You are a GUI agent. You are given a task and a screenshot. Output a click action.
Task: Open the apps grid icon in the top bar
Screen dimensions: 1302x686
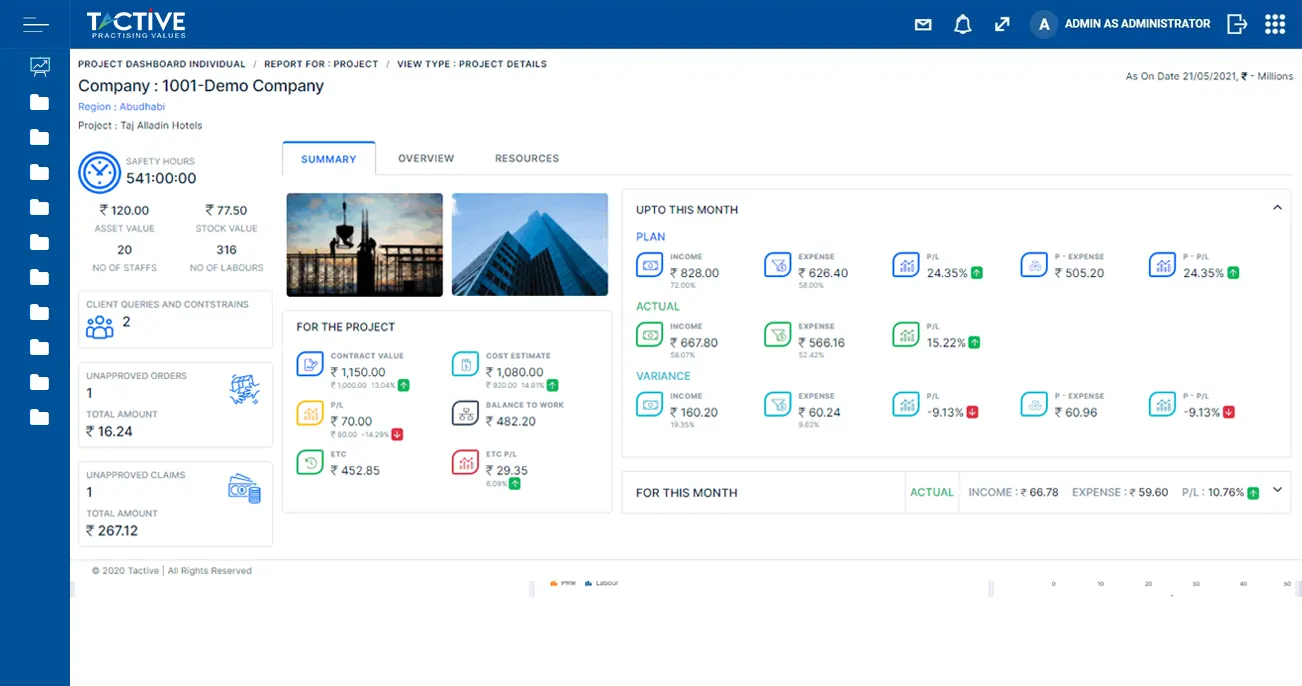1275,23
